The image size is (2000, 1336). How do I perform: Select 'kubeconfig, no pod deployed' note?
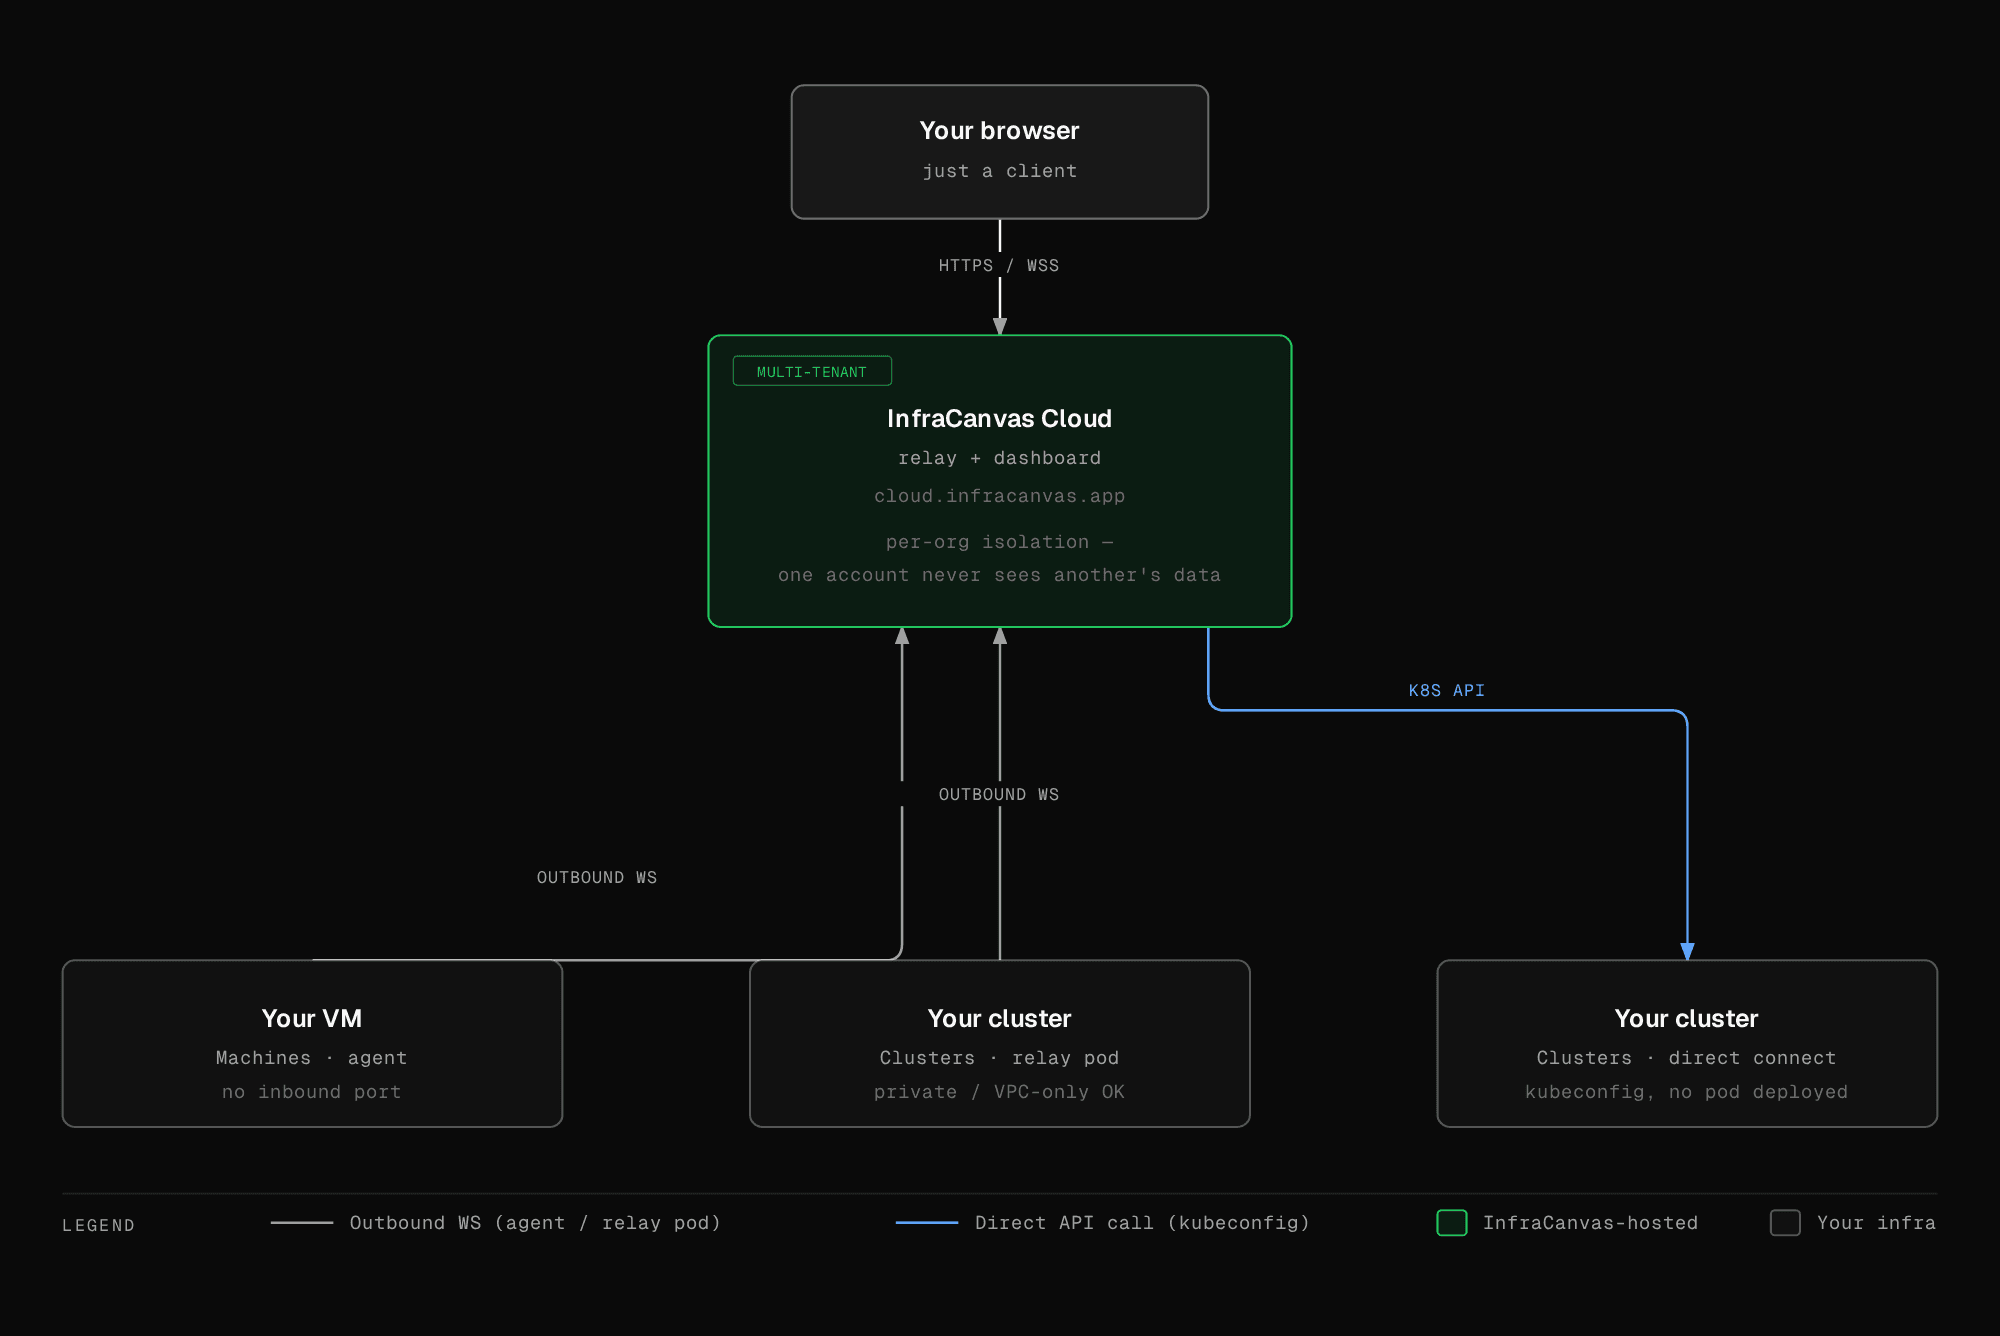[x=1686, y=1092]
